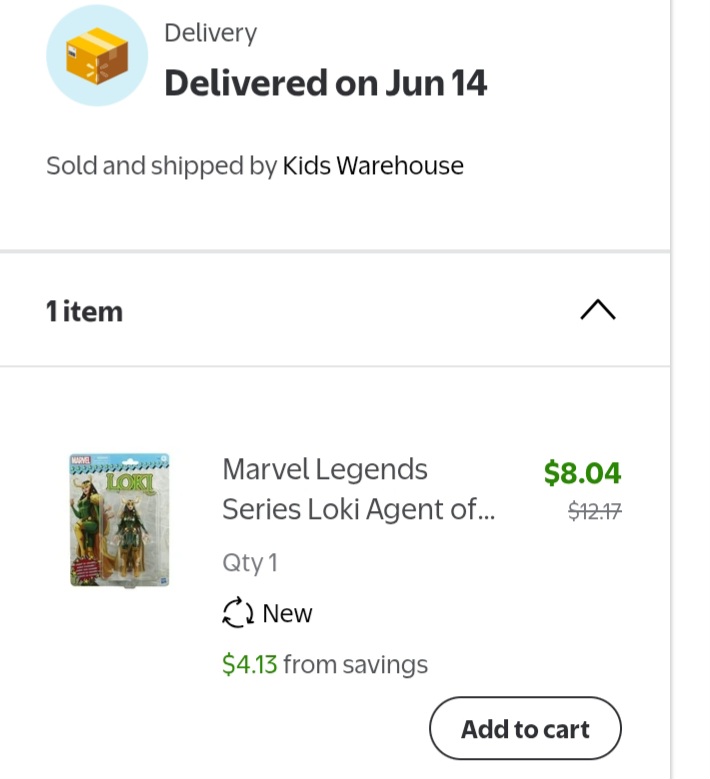The height and width of the screenshot is (779, 710).
Task: Click the 'Sold and shipped by' text
Action: point(161,166)
